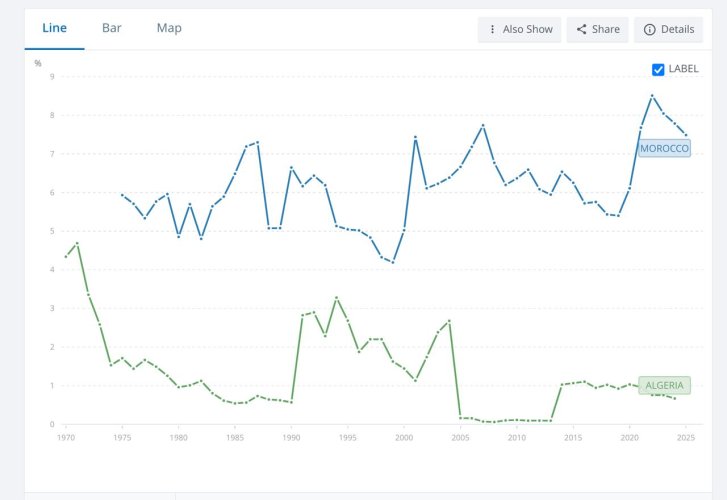Click the share icon
Viewport: 727px width, 500px height.
[x=581, y=29]
